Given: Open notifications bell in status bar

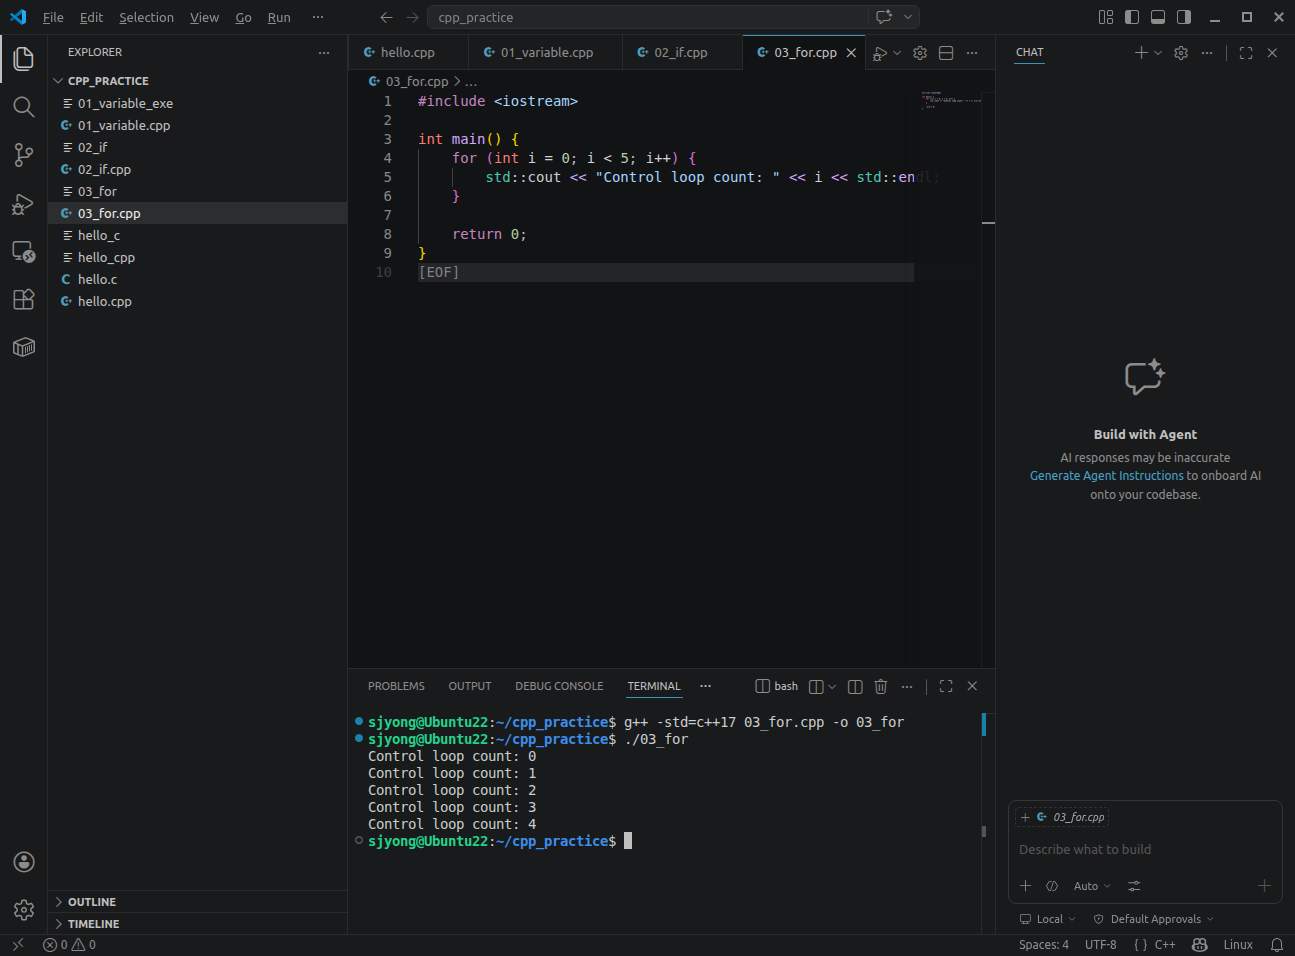Looking at the screenshot, I should (x=1277, y=945).
